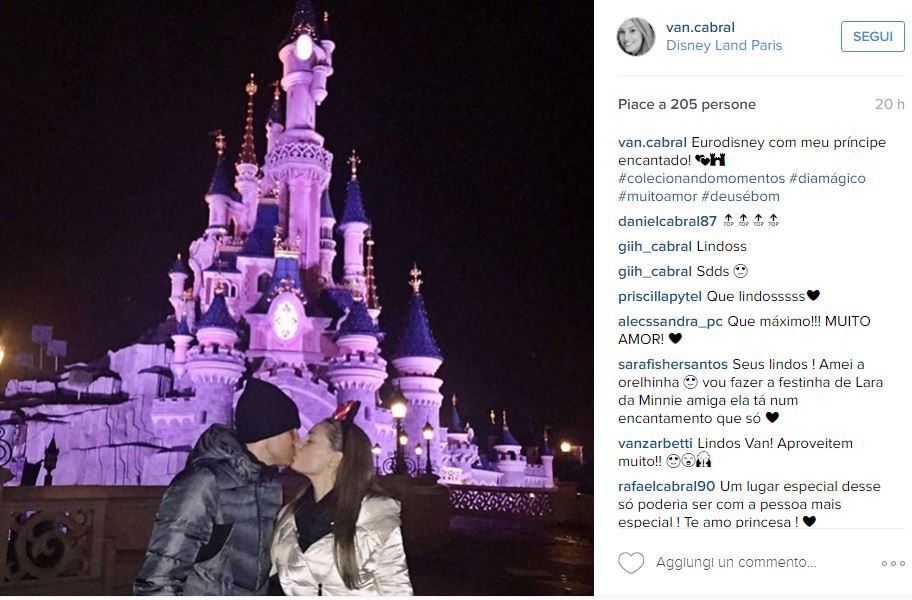Click the 20 h post timestamp
912x600 pixels.
889,105
